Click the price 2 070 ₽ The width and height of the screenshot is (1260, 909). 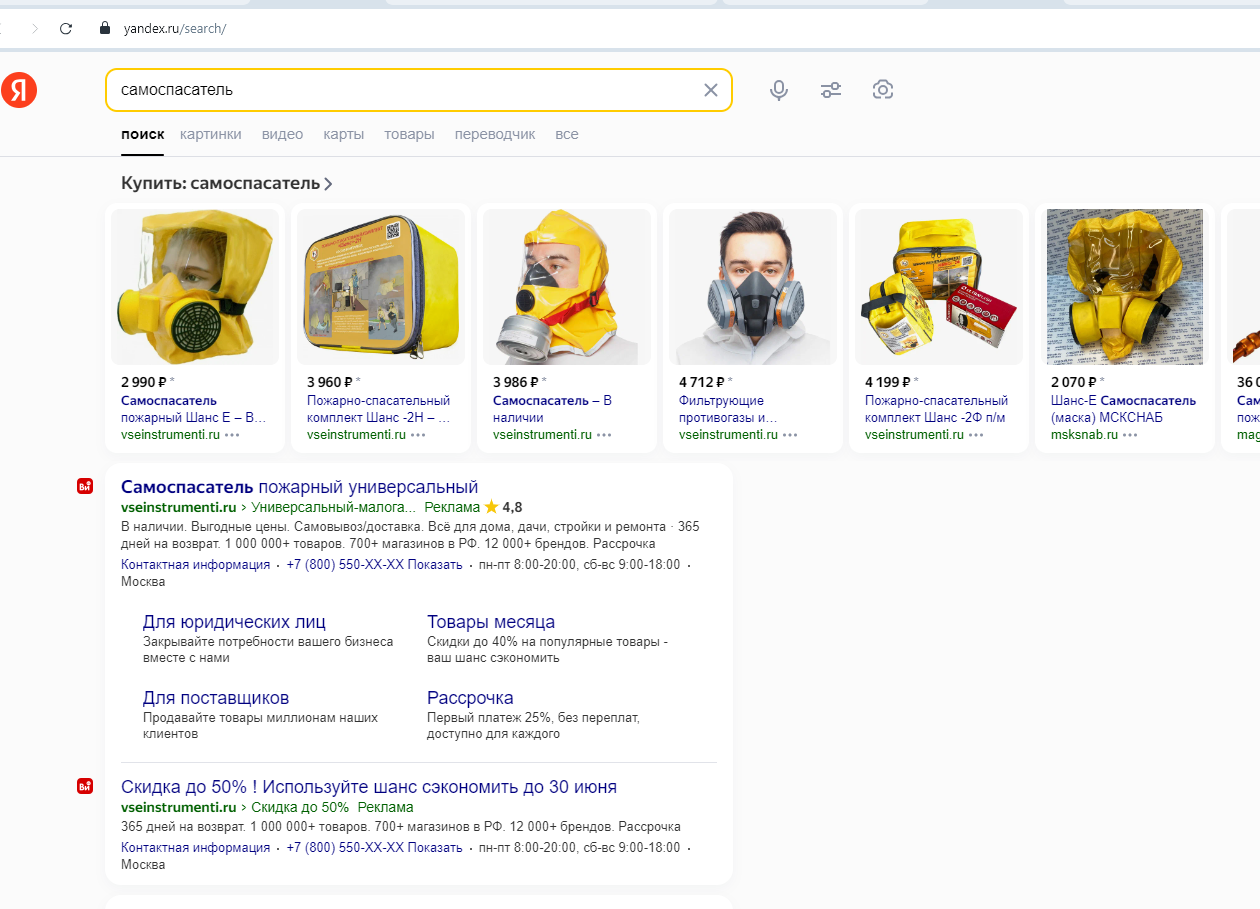coord(1074,381)
